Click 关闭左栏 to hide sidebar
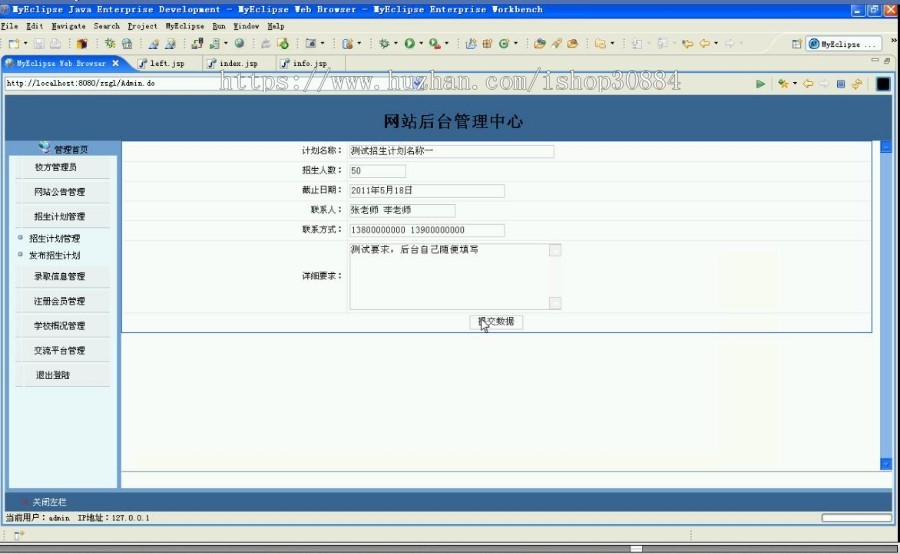Screen dimensions: 900x554 [x=49, y=502]
